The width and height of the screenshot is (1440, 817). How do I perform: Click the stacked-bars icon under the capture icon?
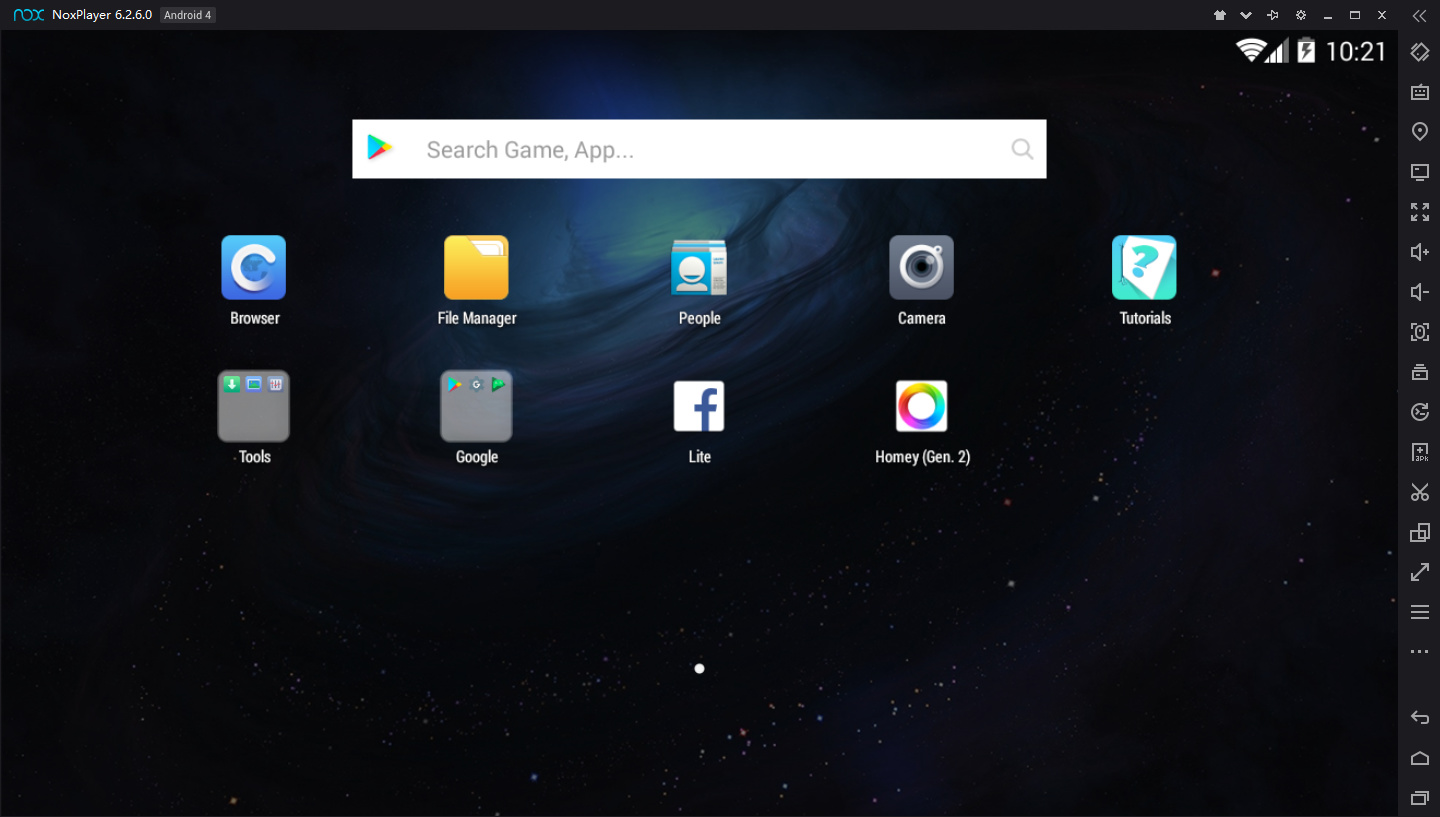point(1419,372)
